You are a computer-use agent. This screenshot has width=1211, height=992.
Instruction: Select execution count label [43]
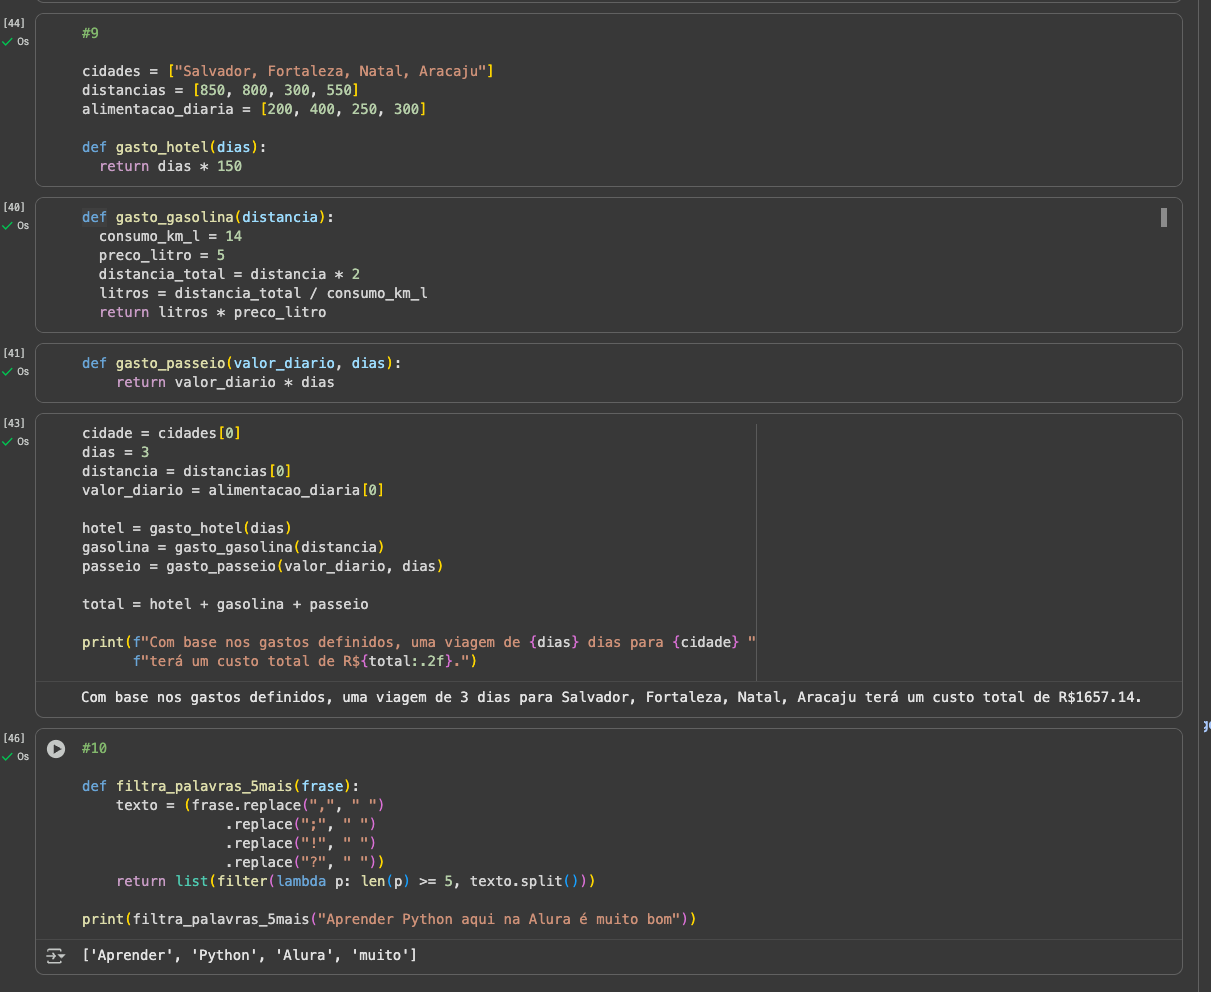(x=14, y=423)
